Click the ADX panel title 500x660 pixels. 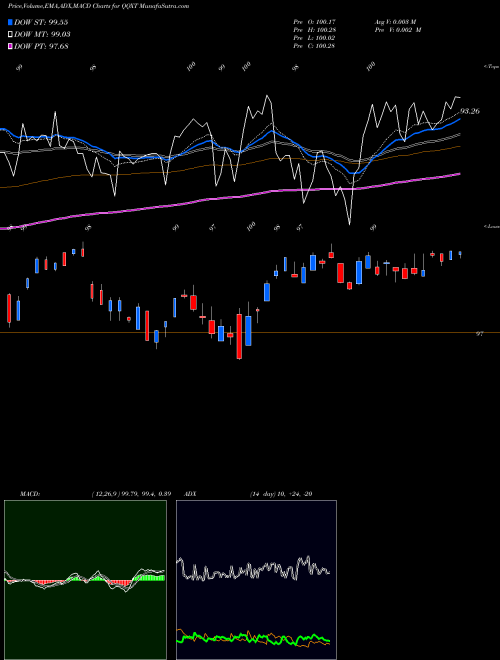191,494
